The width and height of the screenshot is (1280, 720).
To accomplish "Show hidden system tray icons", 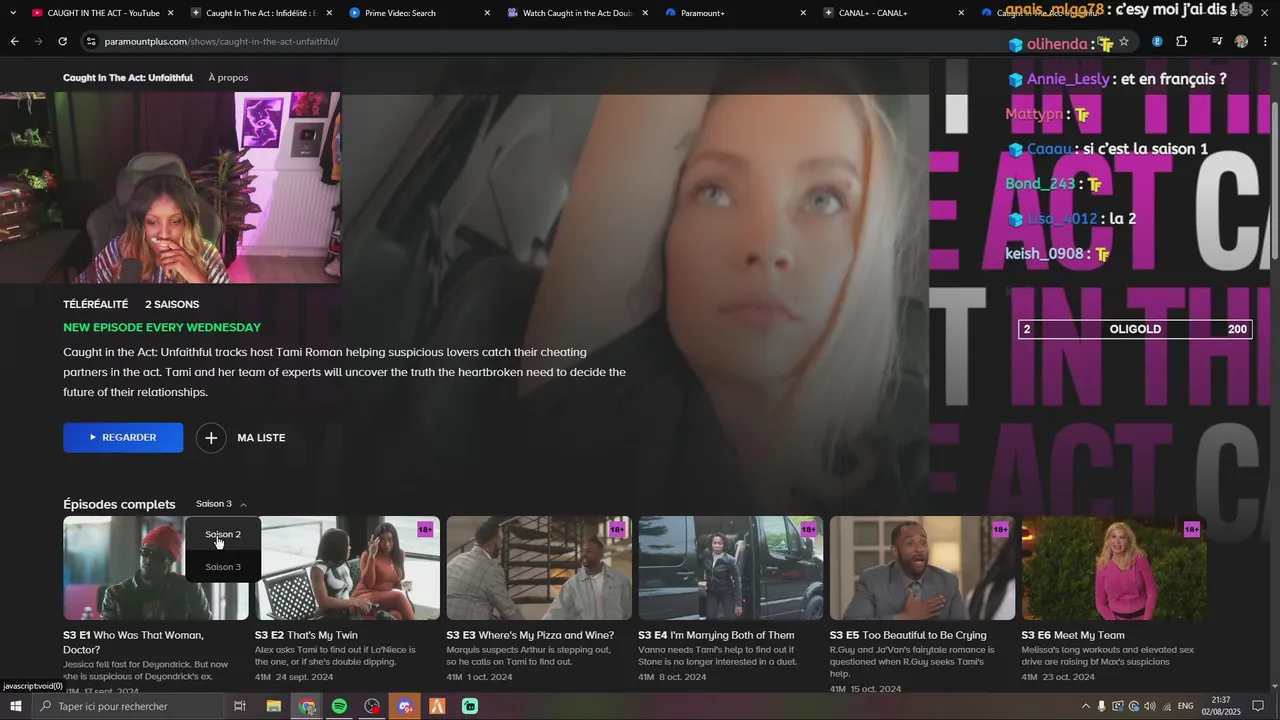I will click(1086, 706).
